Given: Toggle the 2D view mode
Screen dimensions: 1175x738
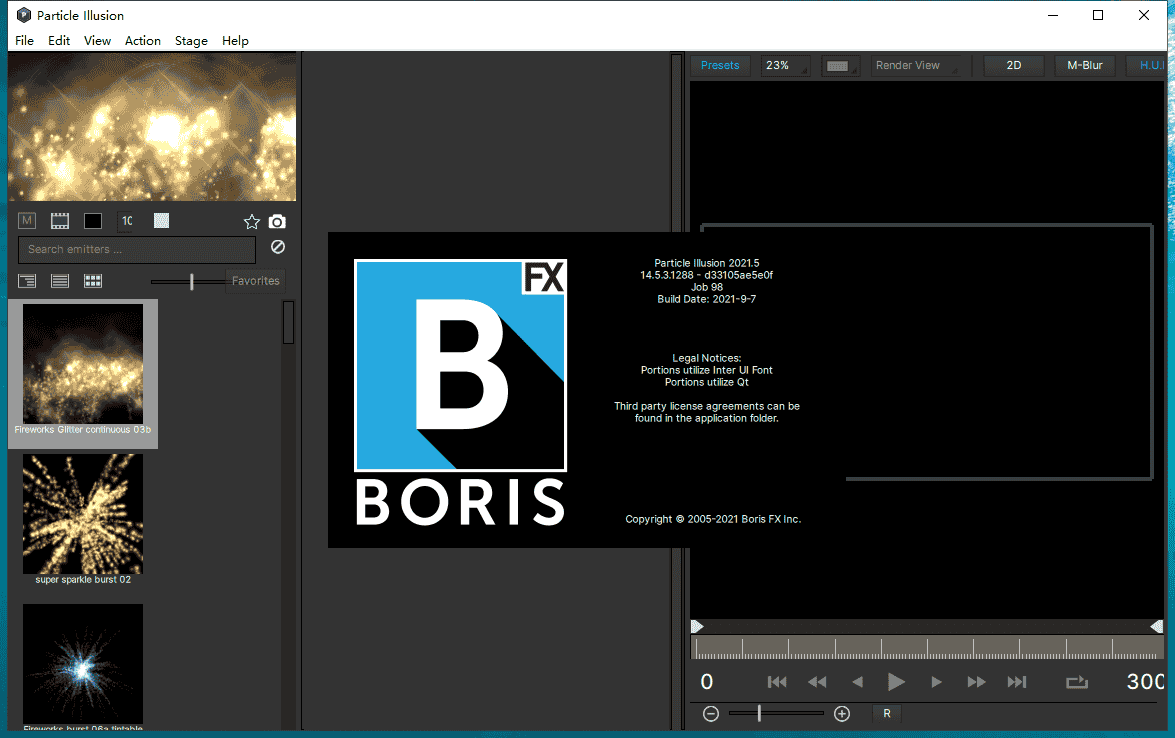Looking at the screenshot, I should pos(1013,64).
